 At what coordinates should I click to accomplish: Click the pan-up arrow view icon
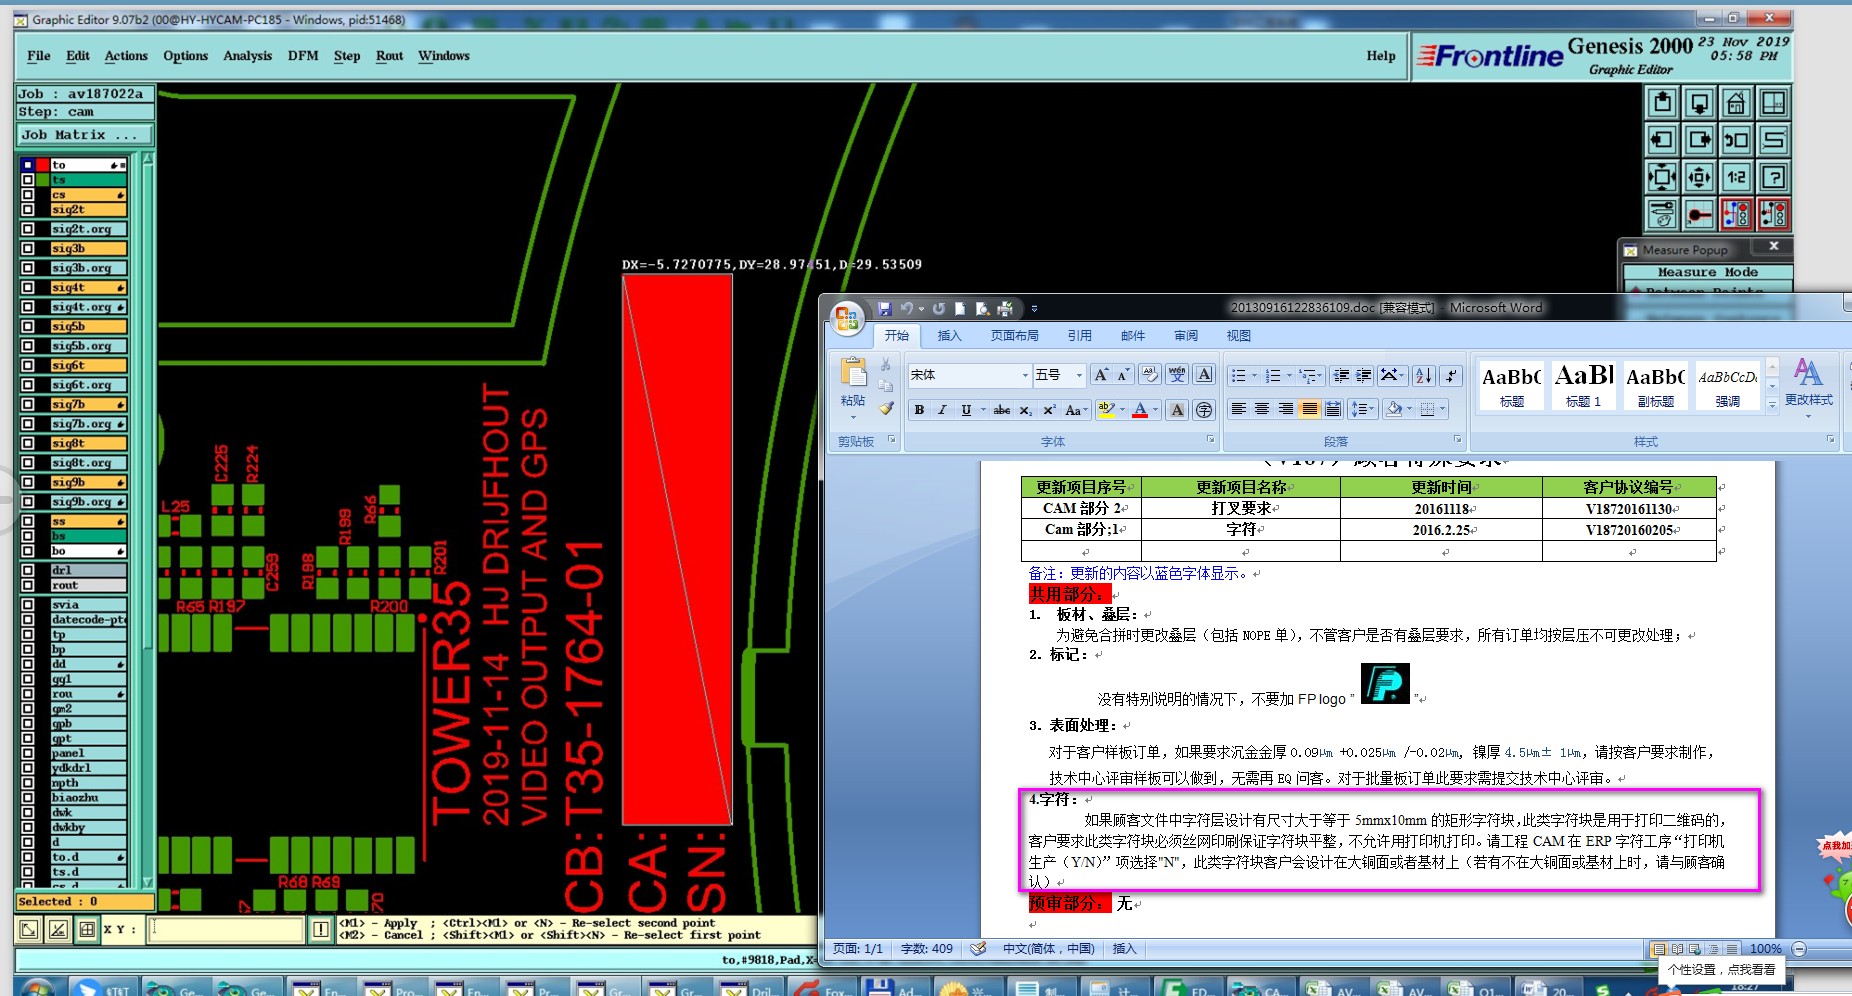coord(1662,102)
